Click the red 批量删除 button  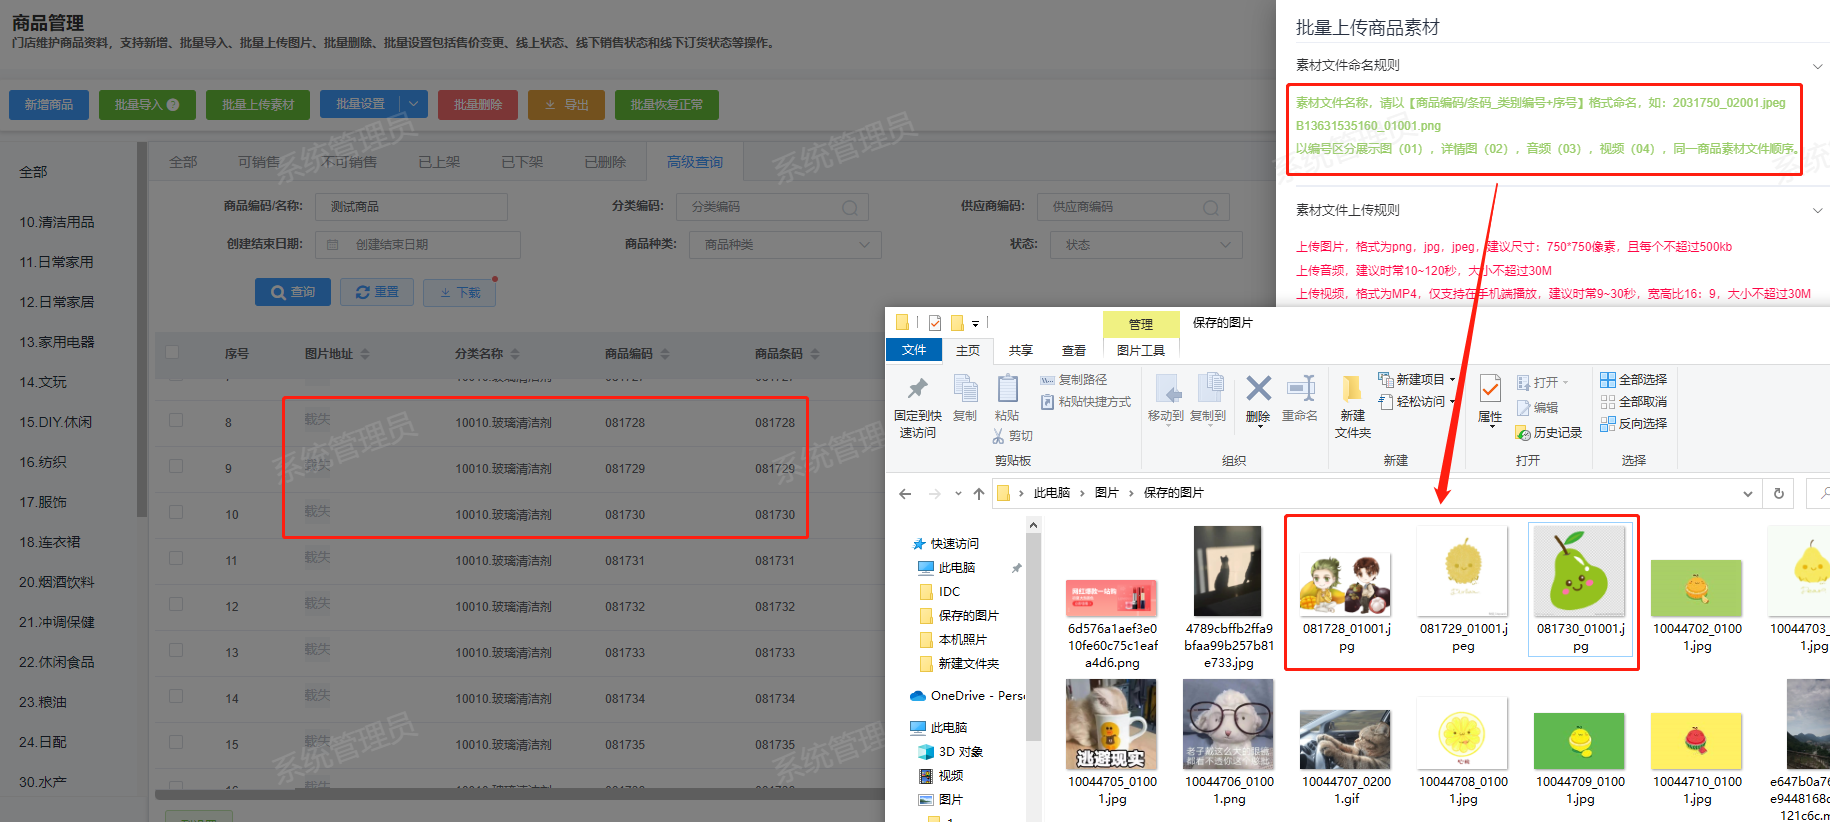(478, 105)
